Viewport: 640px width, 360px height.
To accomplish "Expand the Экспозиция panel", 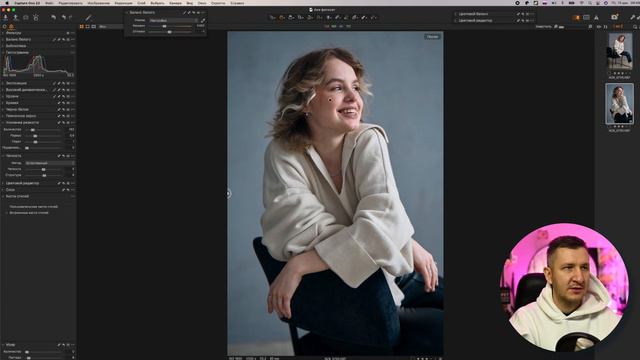I will 3,83.
